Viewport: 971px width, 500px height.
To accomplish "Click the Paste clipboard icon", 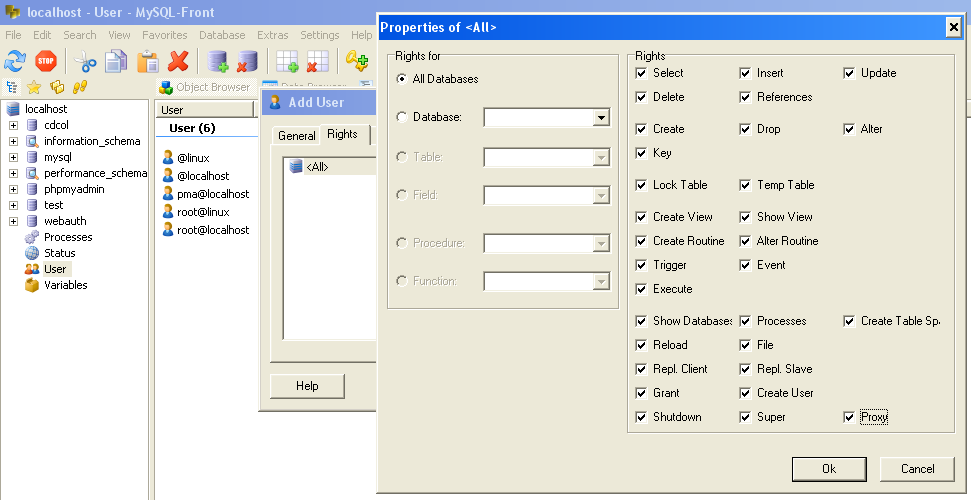I will (x=148, y=61).
